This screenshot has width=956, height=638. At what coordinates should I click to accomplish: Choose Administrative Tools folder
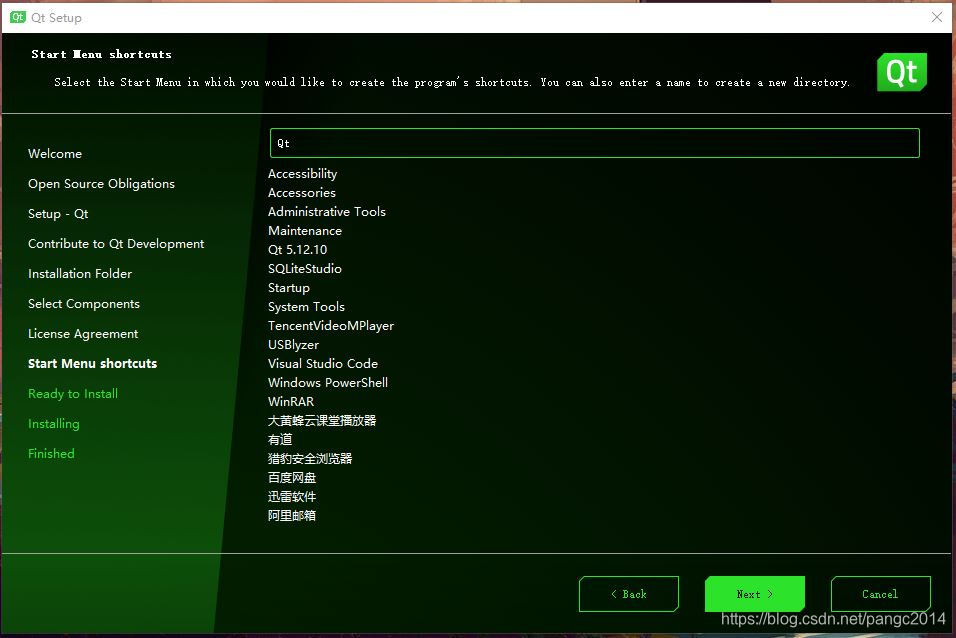[327, 212]
